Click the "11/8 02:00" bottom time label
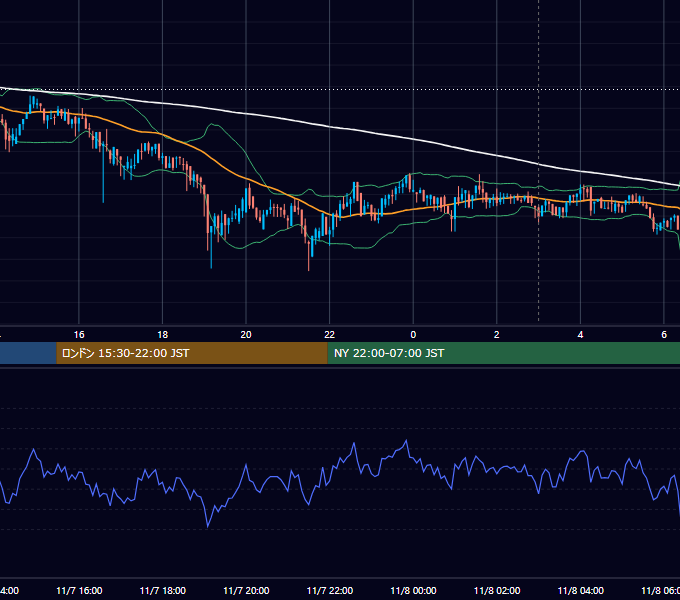Image resolution: width=680 pixels, height=600 pixels. point(497,591)
